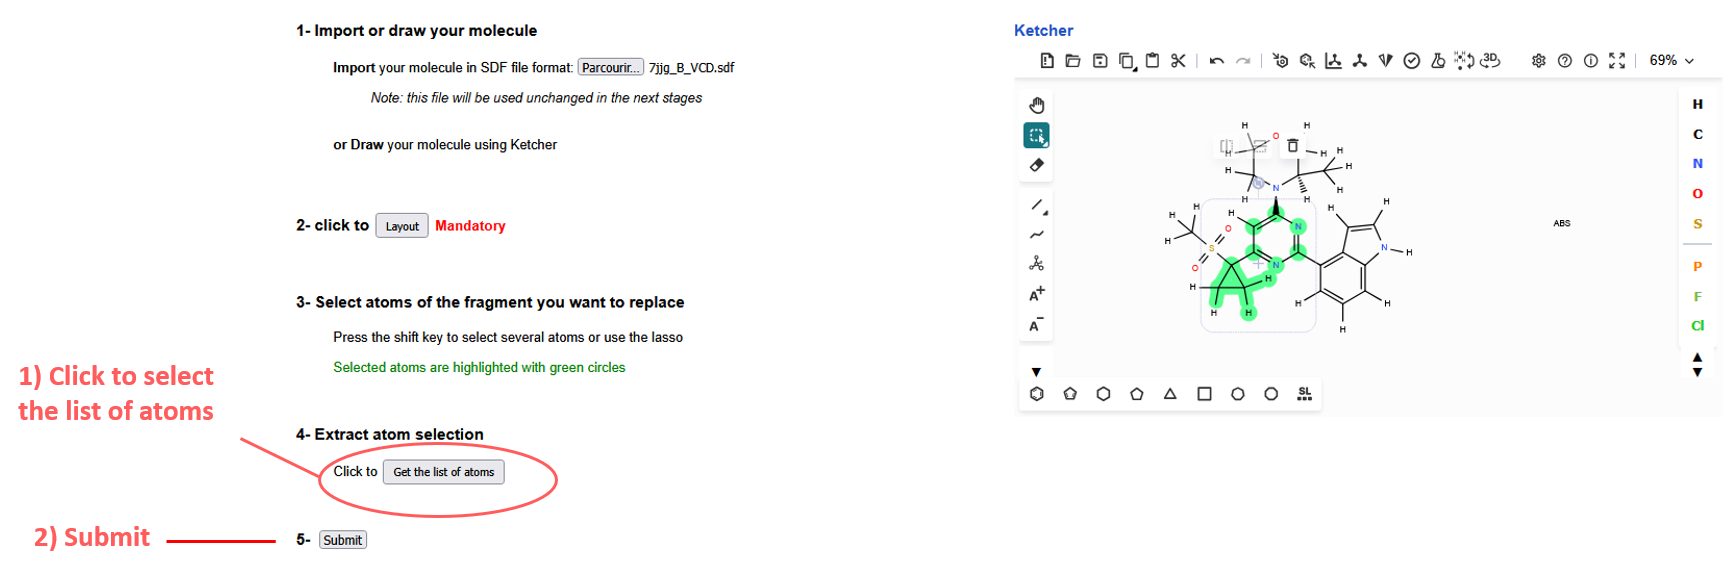1731x572 pixels.
Task: Select the chain drawing tool
Action: coord(1037,235)
